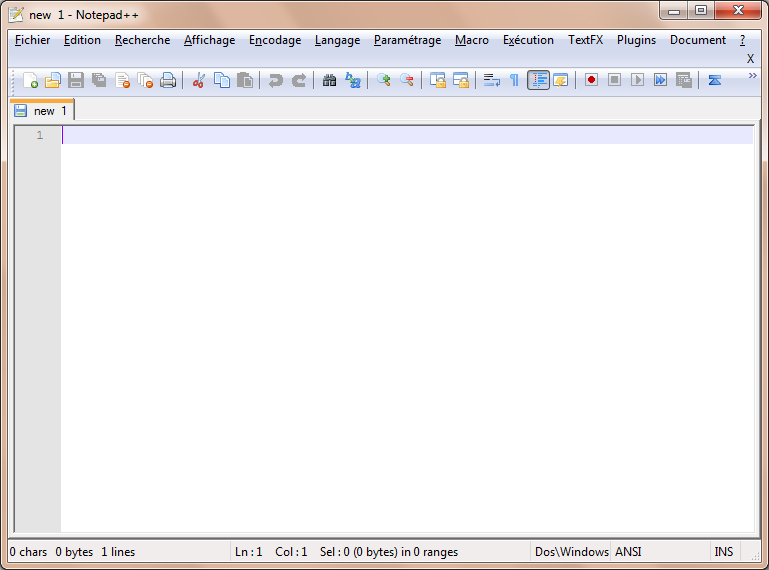Viewport: 769px width, 570px height.
Task: Click the Zoom Out magnifier icon
Action: pos(407,80)
